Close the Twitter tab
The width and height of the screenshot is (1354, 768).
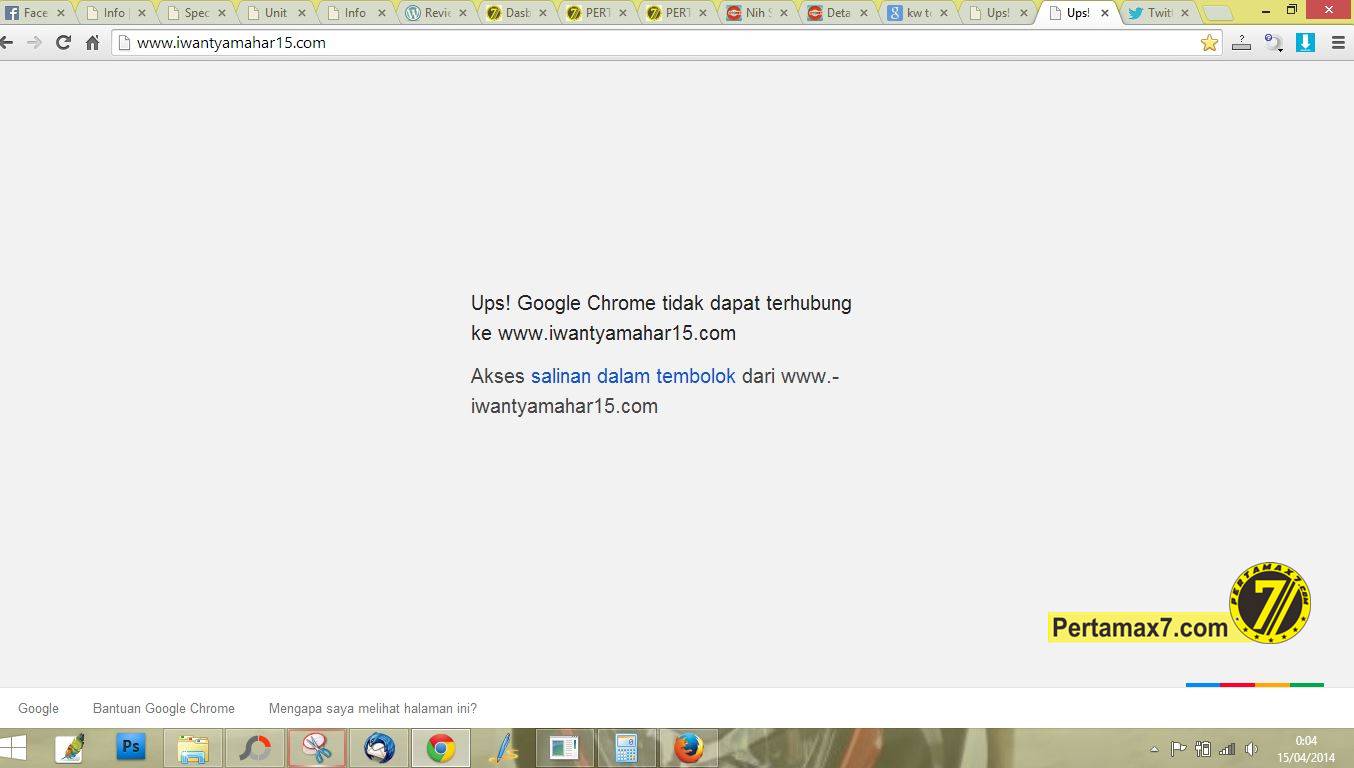1185,13
